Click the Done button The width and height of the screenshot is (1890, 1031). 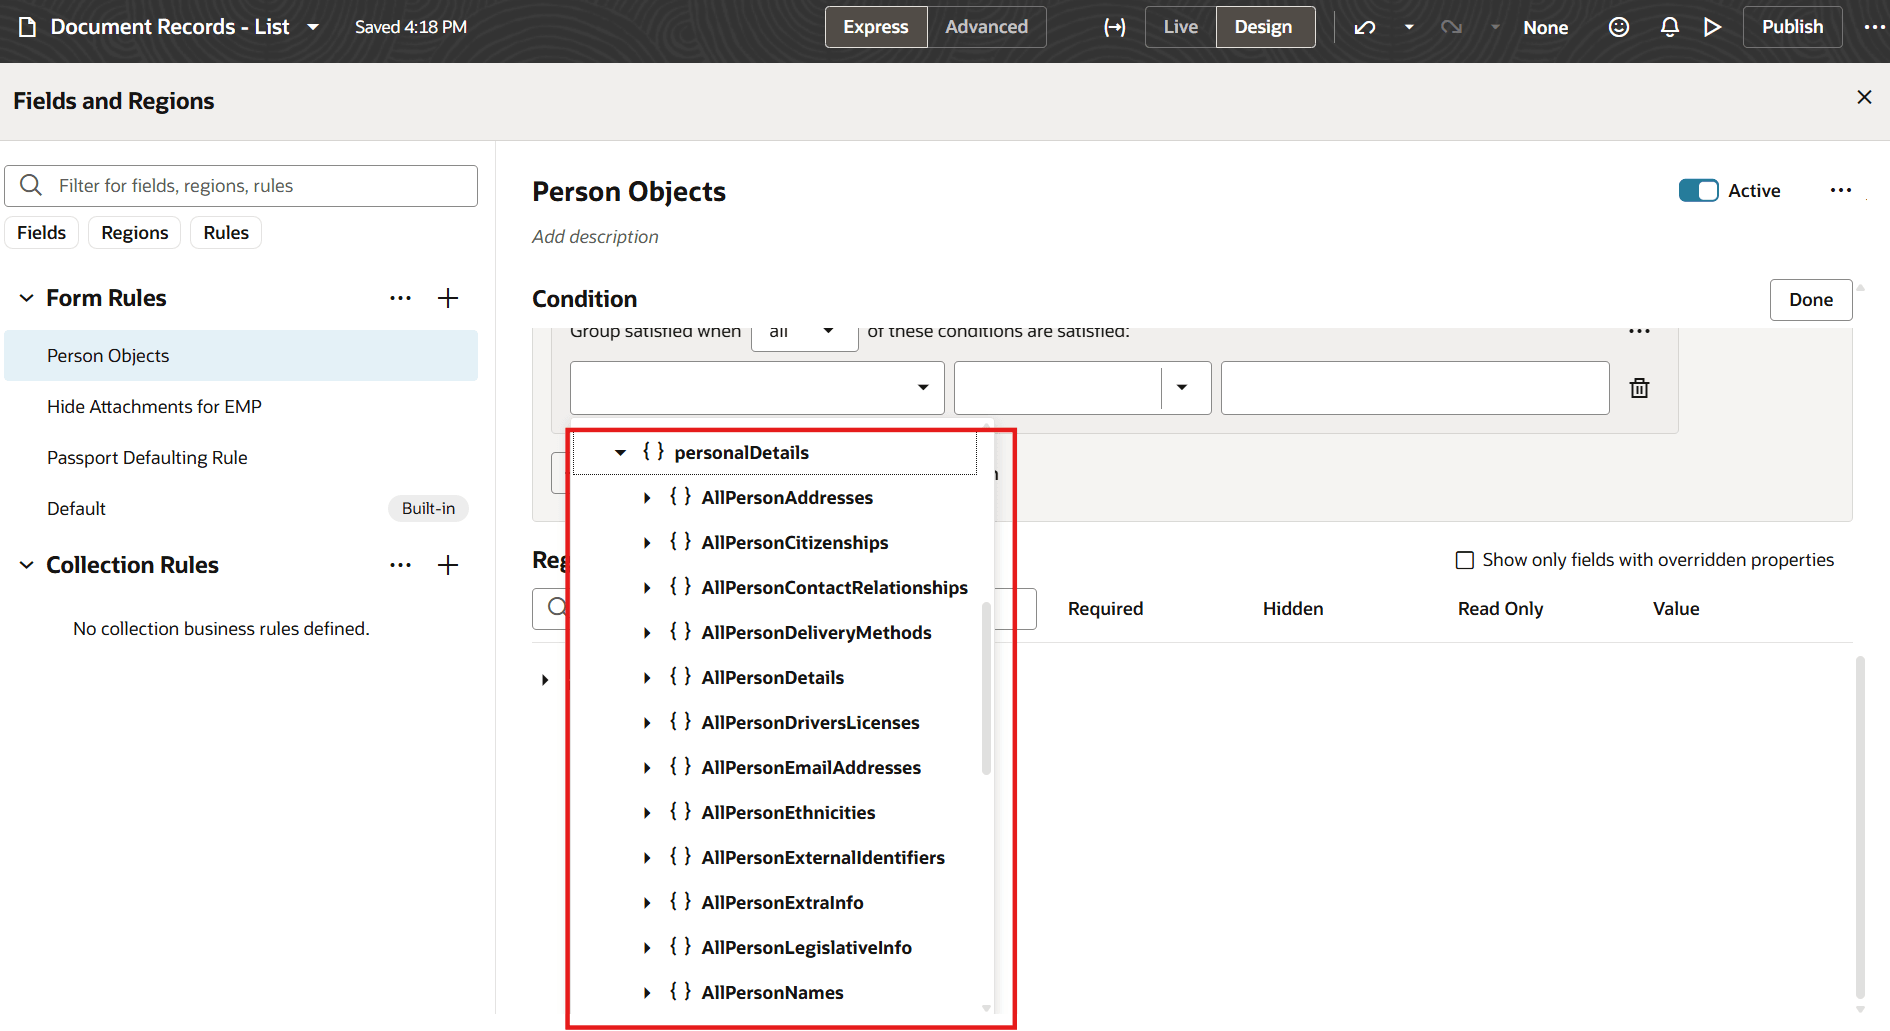click(x=1811, y=300)
